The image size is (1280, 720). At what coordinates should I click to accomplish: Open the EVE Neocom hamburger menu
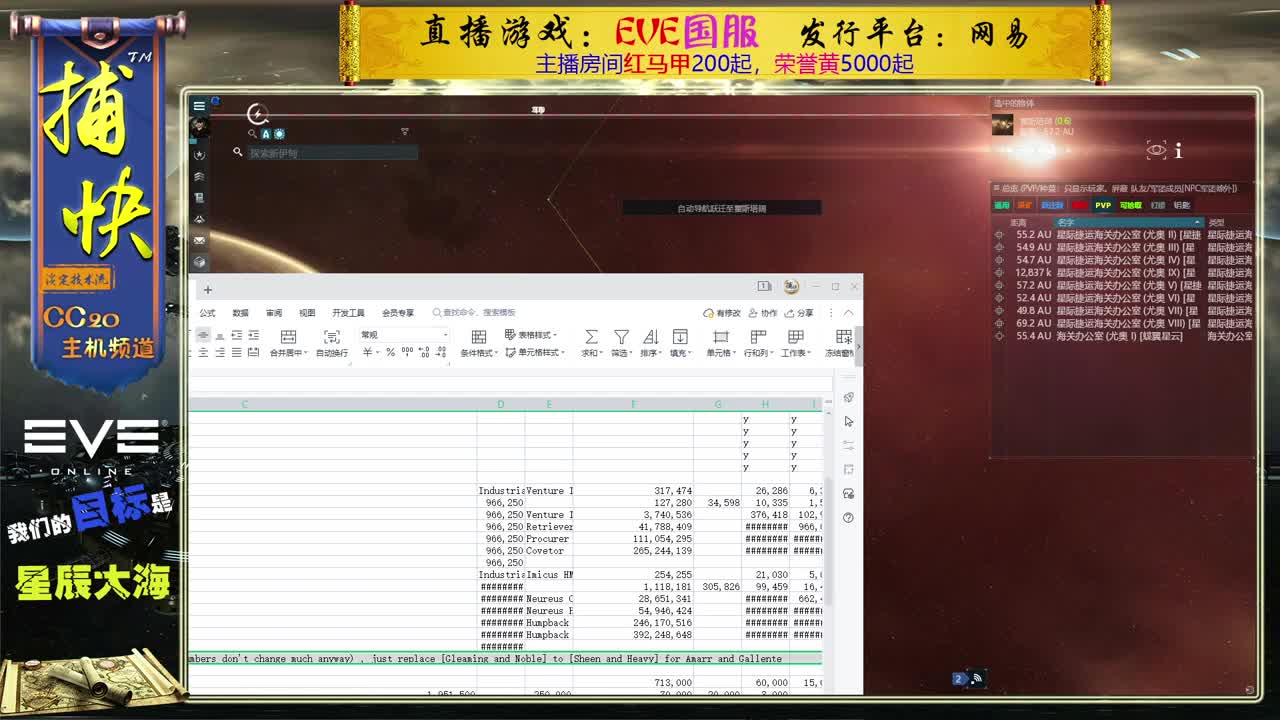199,106
